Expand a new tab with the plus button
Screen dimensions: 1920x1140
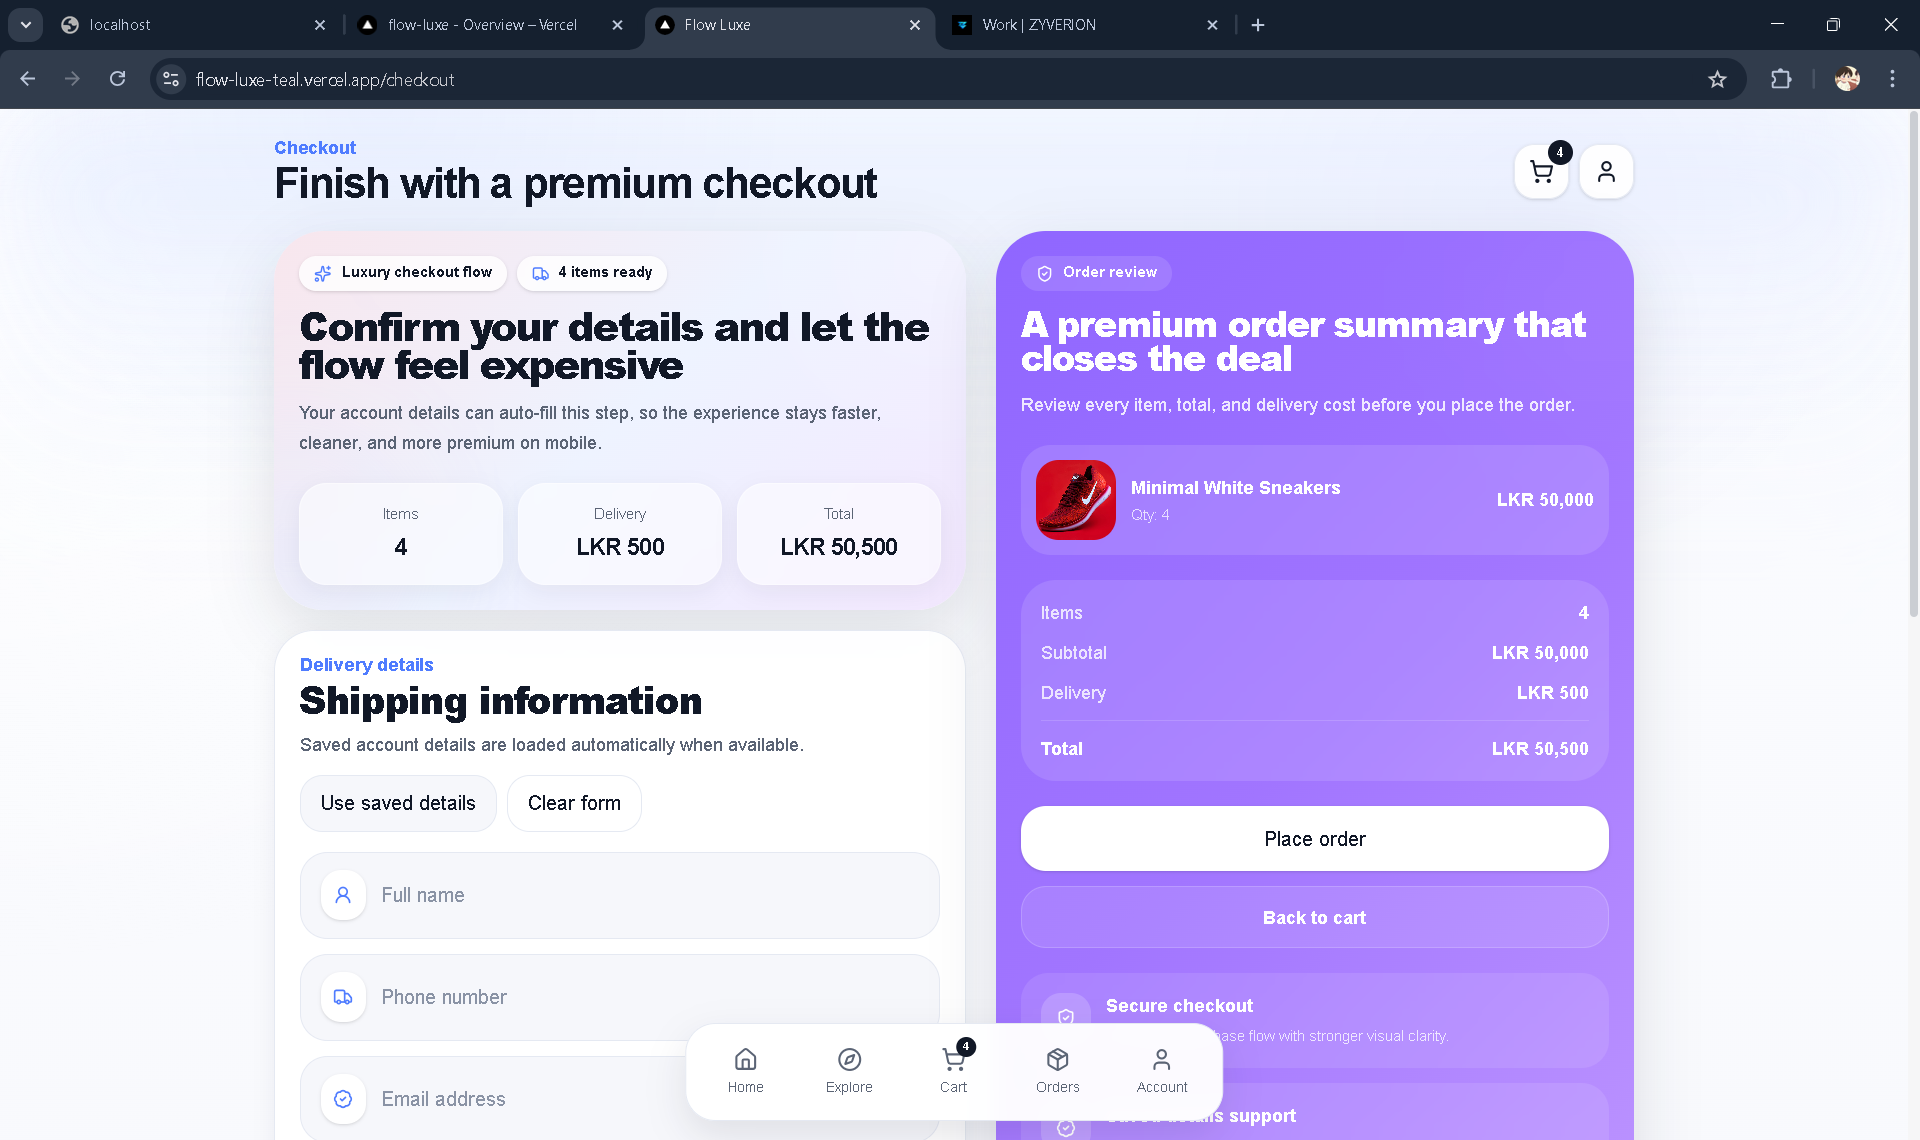pos(1258,24)
